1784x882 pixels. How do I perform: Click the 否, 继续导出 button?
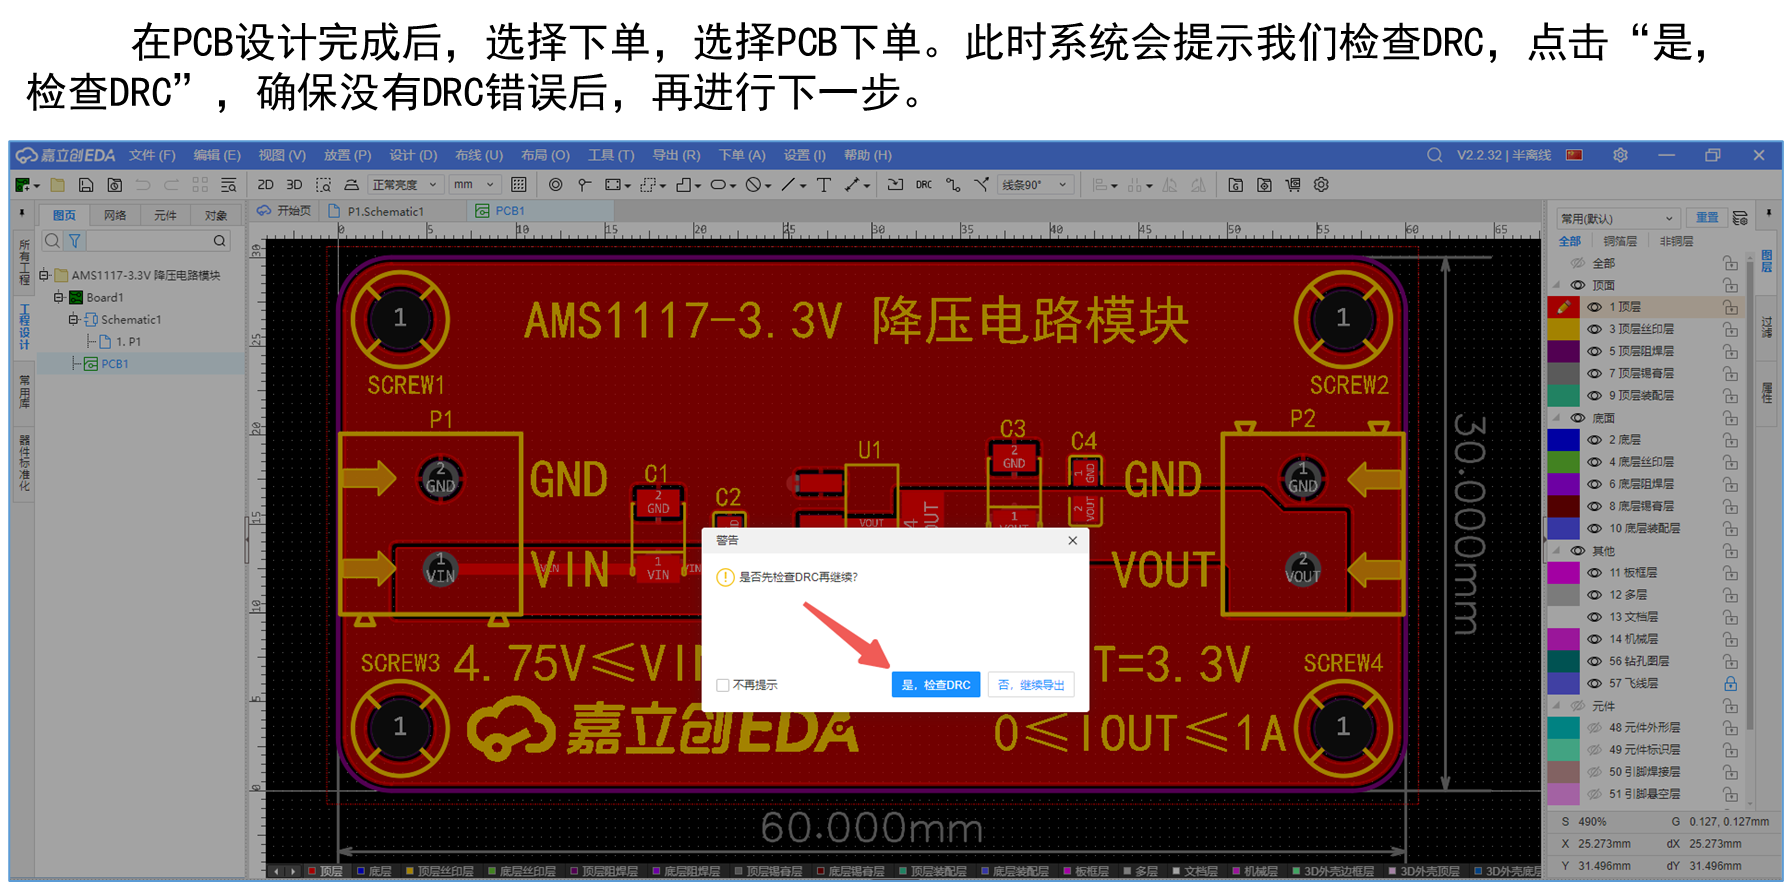[x=1032, y=685]
